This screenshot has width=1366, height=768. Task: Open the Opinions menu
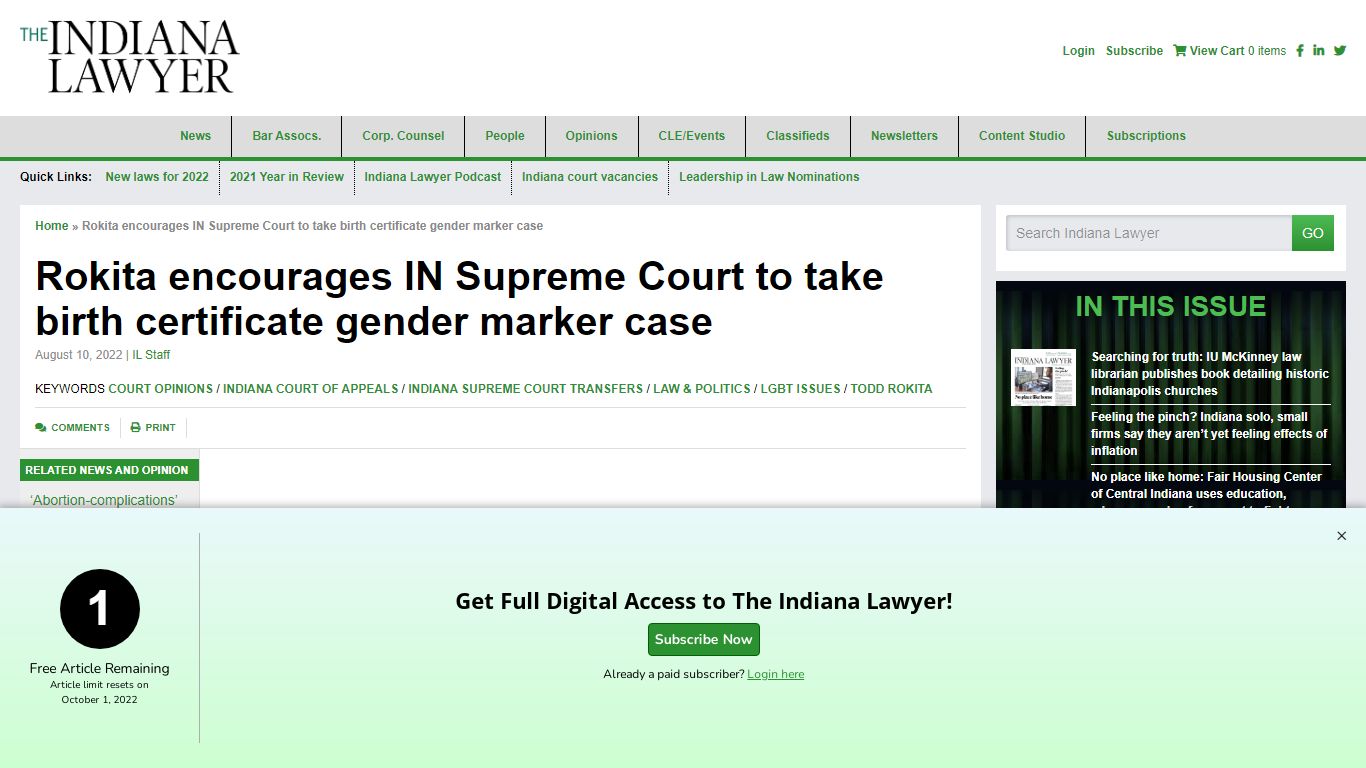591,136
